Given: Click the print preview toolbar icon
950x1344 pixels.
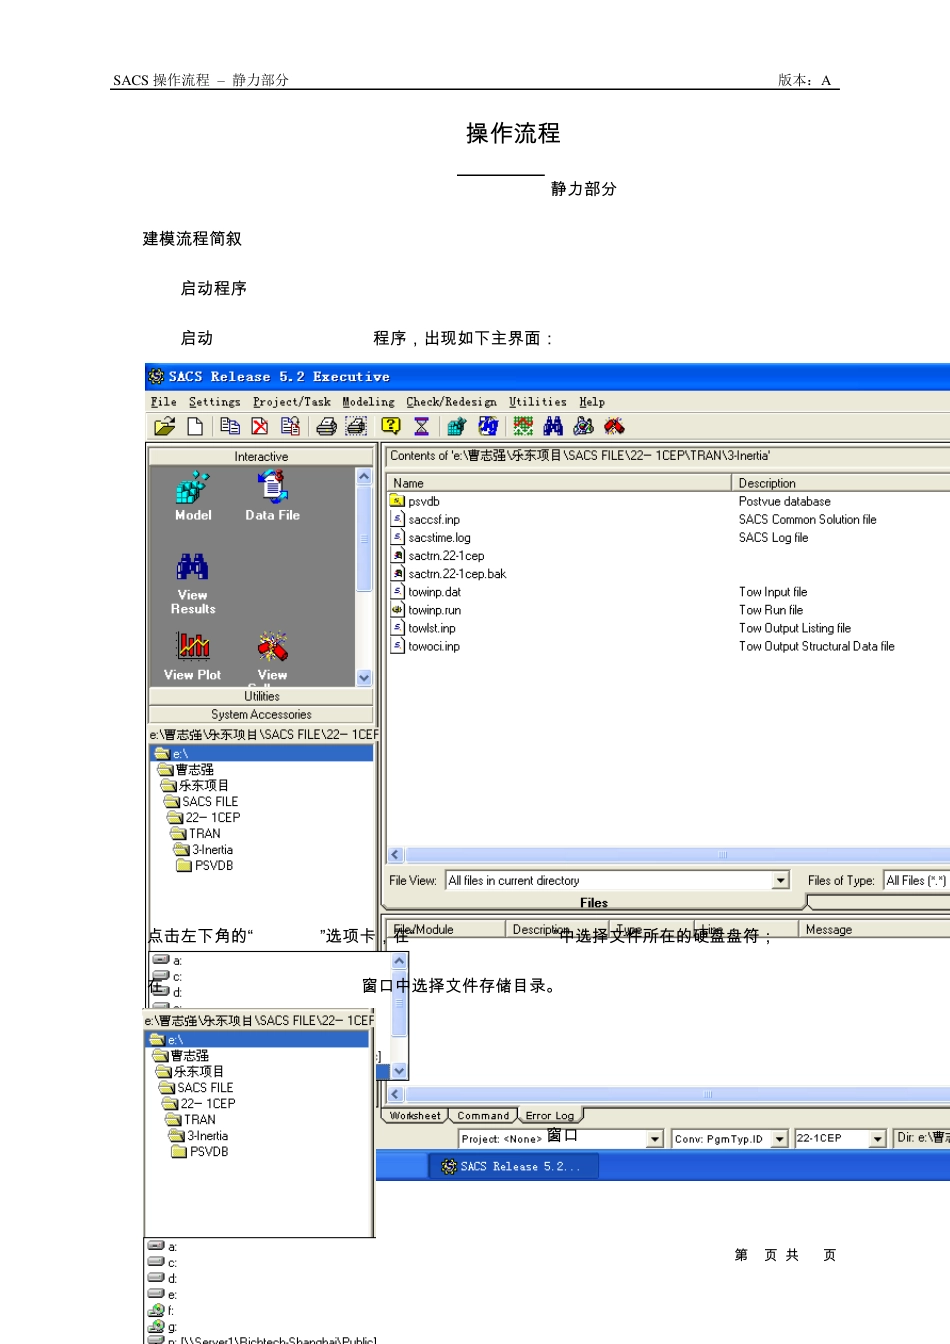Looking at the screenshot, I should 356,427.
